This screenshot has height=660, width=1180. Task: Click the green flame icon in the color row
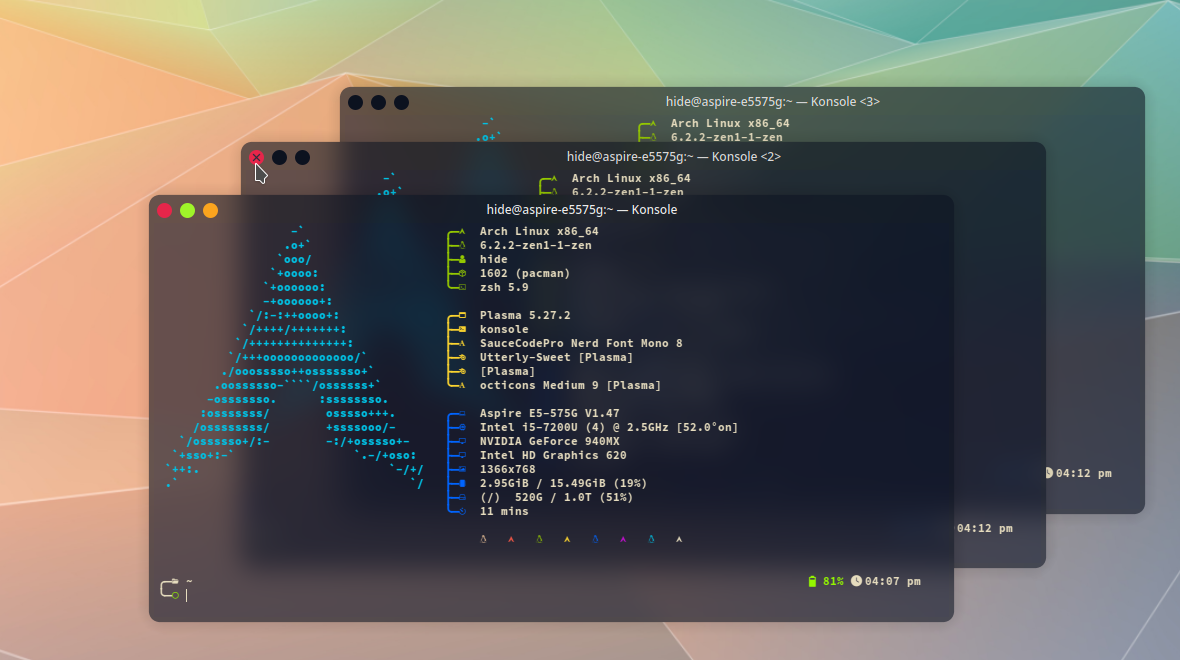(x=539, y=539)
